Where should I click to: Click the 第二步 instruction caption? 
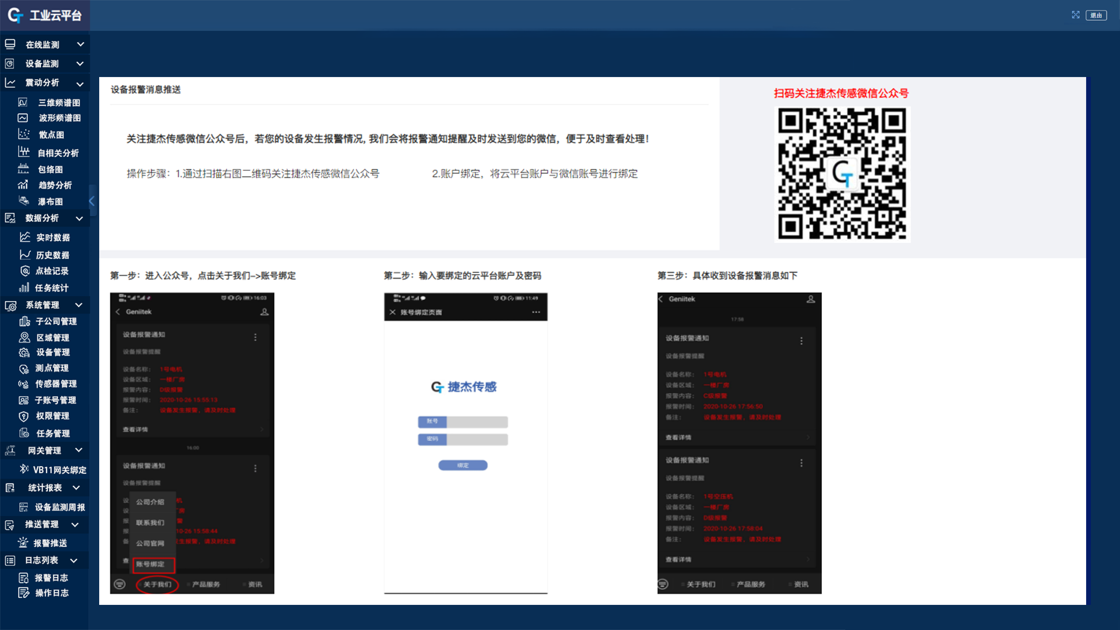[463, 276]
